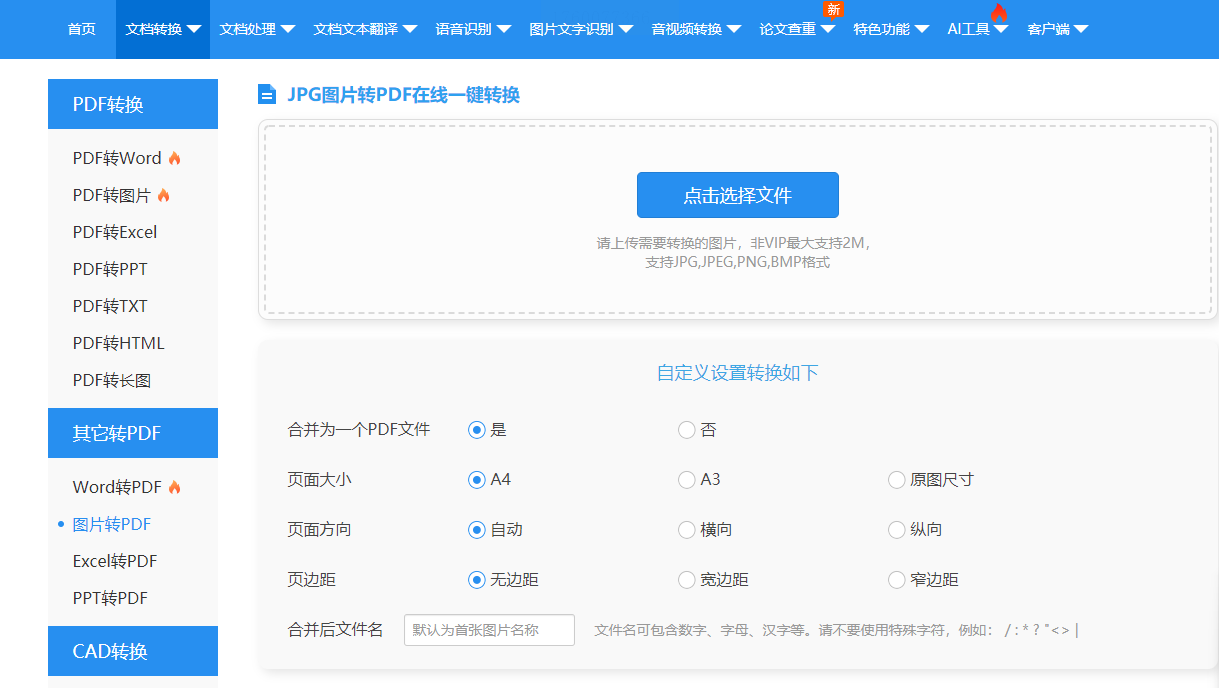Image resolution: width=1219 pixels, height=688 pixels.
Task: Open the Excel转PDF sidebar link
Action: click(x=115, y=561)
